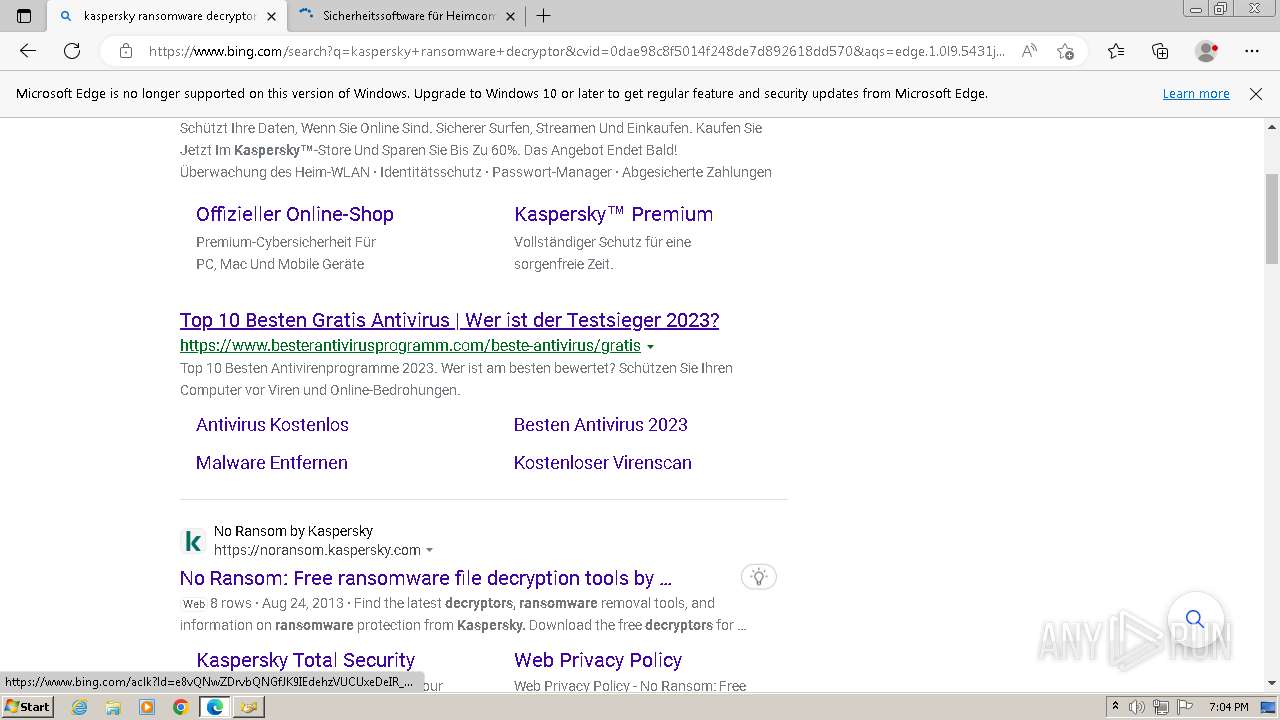
Task: Click the address bar URL field
Action: (x=577, y=51)
